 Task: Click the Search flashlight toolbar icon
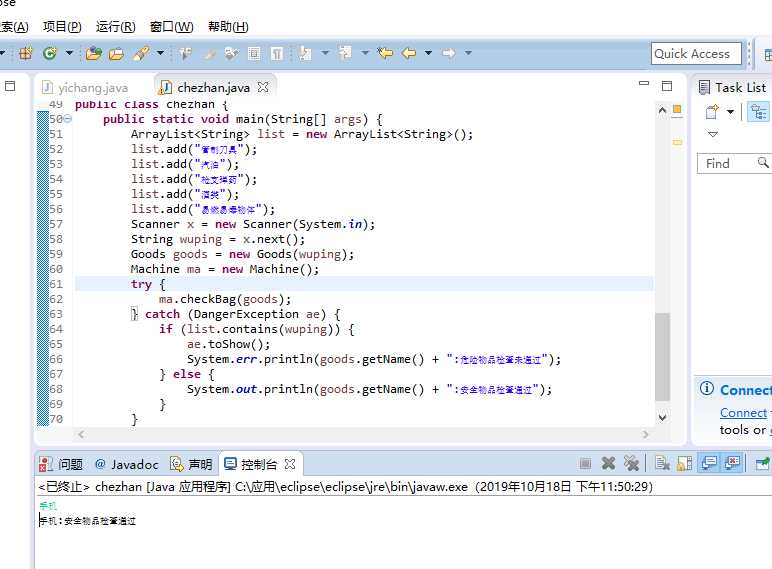[x=142, y=53]
